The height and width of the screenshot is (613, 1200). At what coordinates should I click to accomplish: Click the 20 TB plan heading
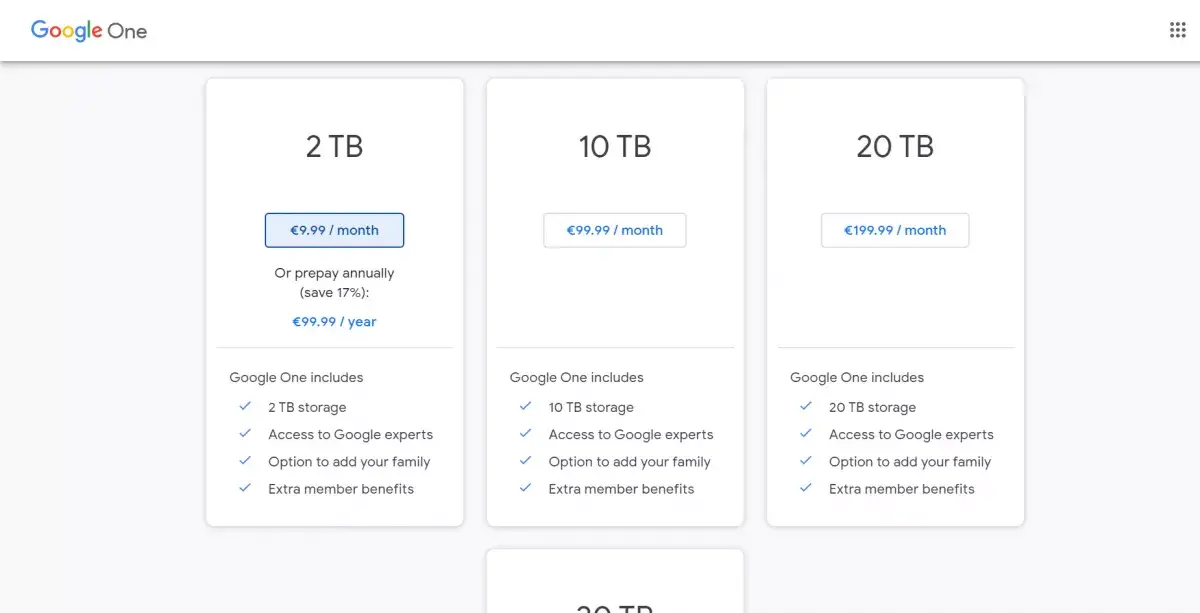[895, 147]
